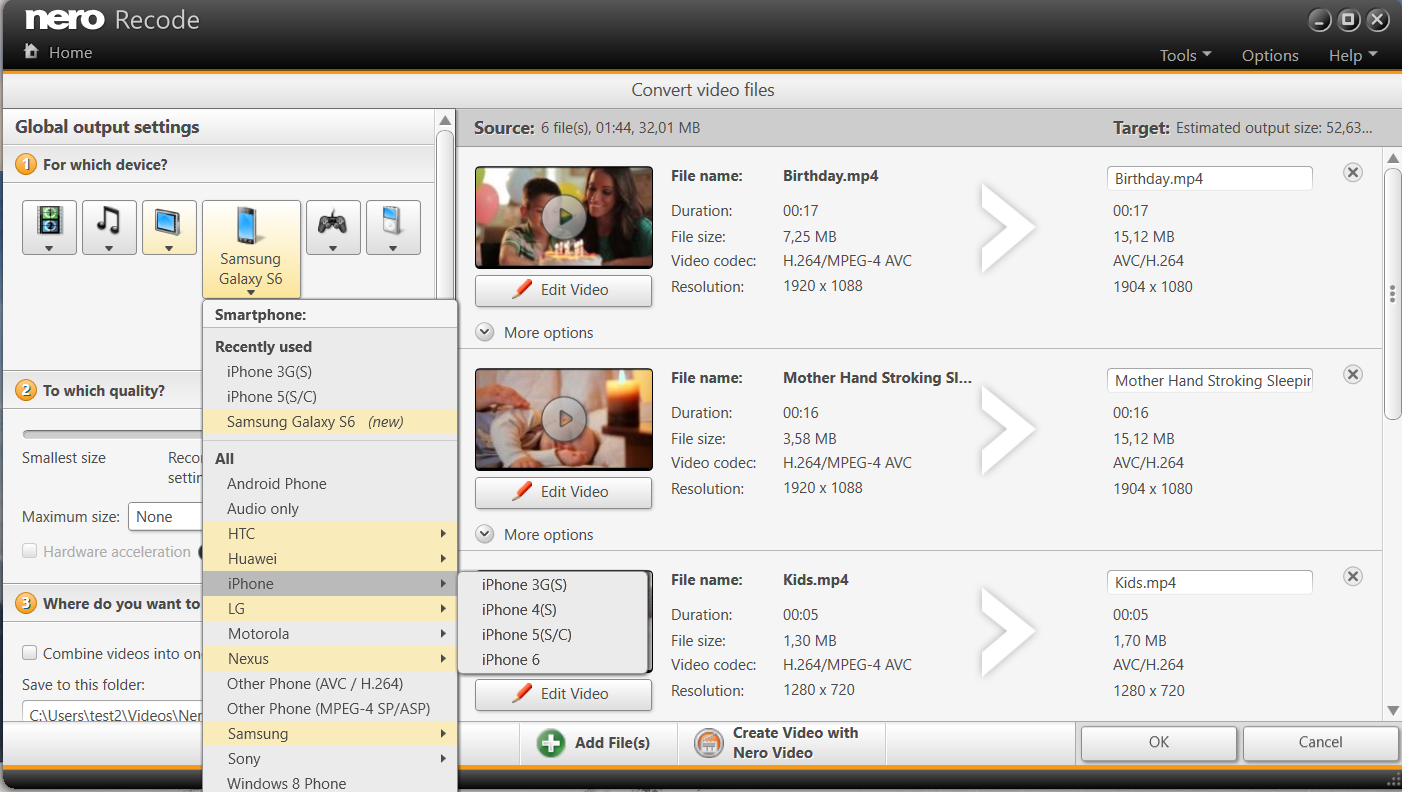Screen dimensions: 1402x792
Task: Enable the Hardware acceleration checkbox
Action: click(30, 551)
